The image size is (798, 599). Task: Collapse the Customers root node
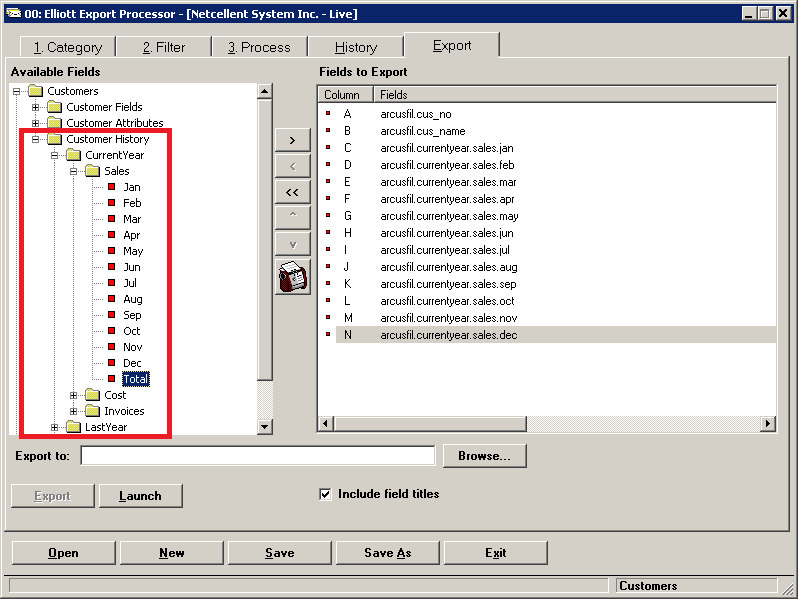tap(16, 92)
